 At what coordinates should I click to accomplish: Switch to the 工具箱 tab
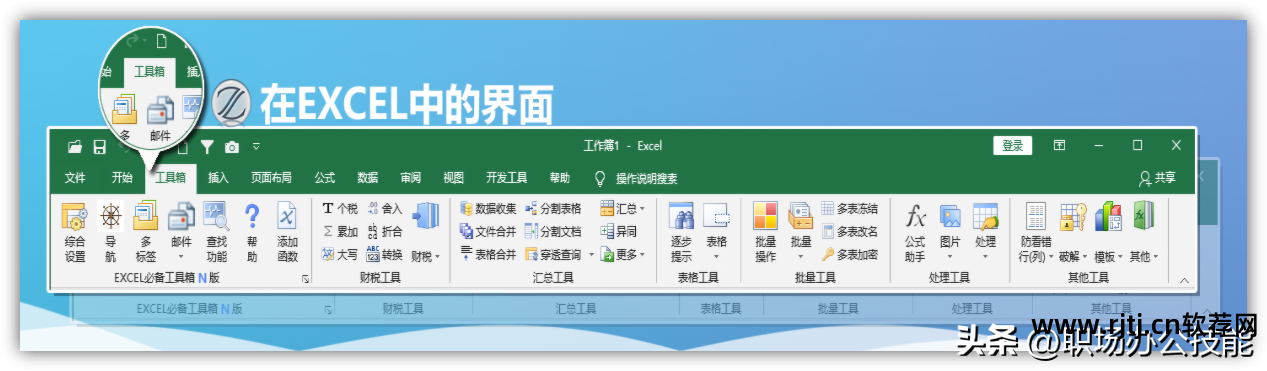tap(170, 178)
